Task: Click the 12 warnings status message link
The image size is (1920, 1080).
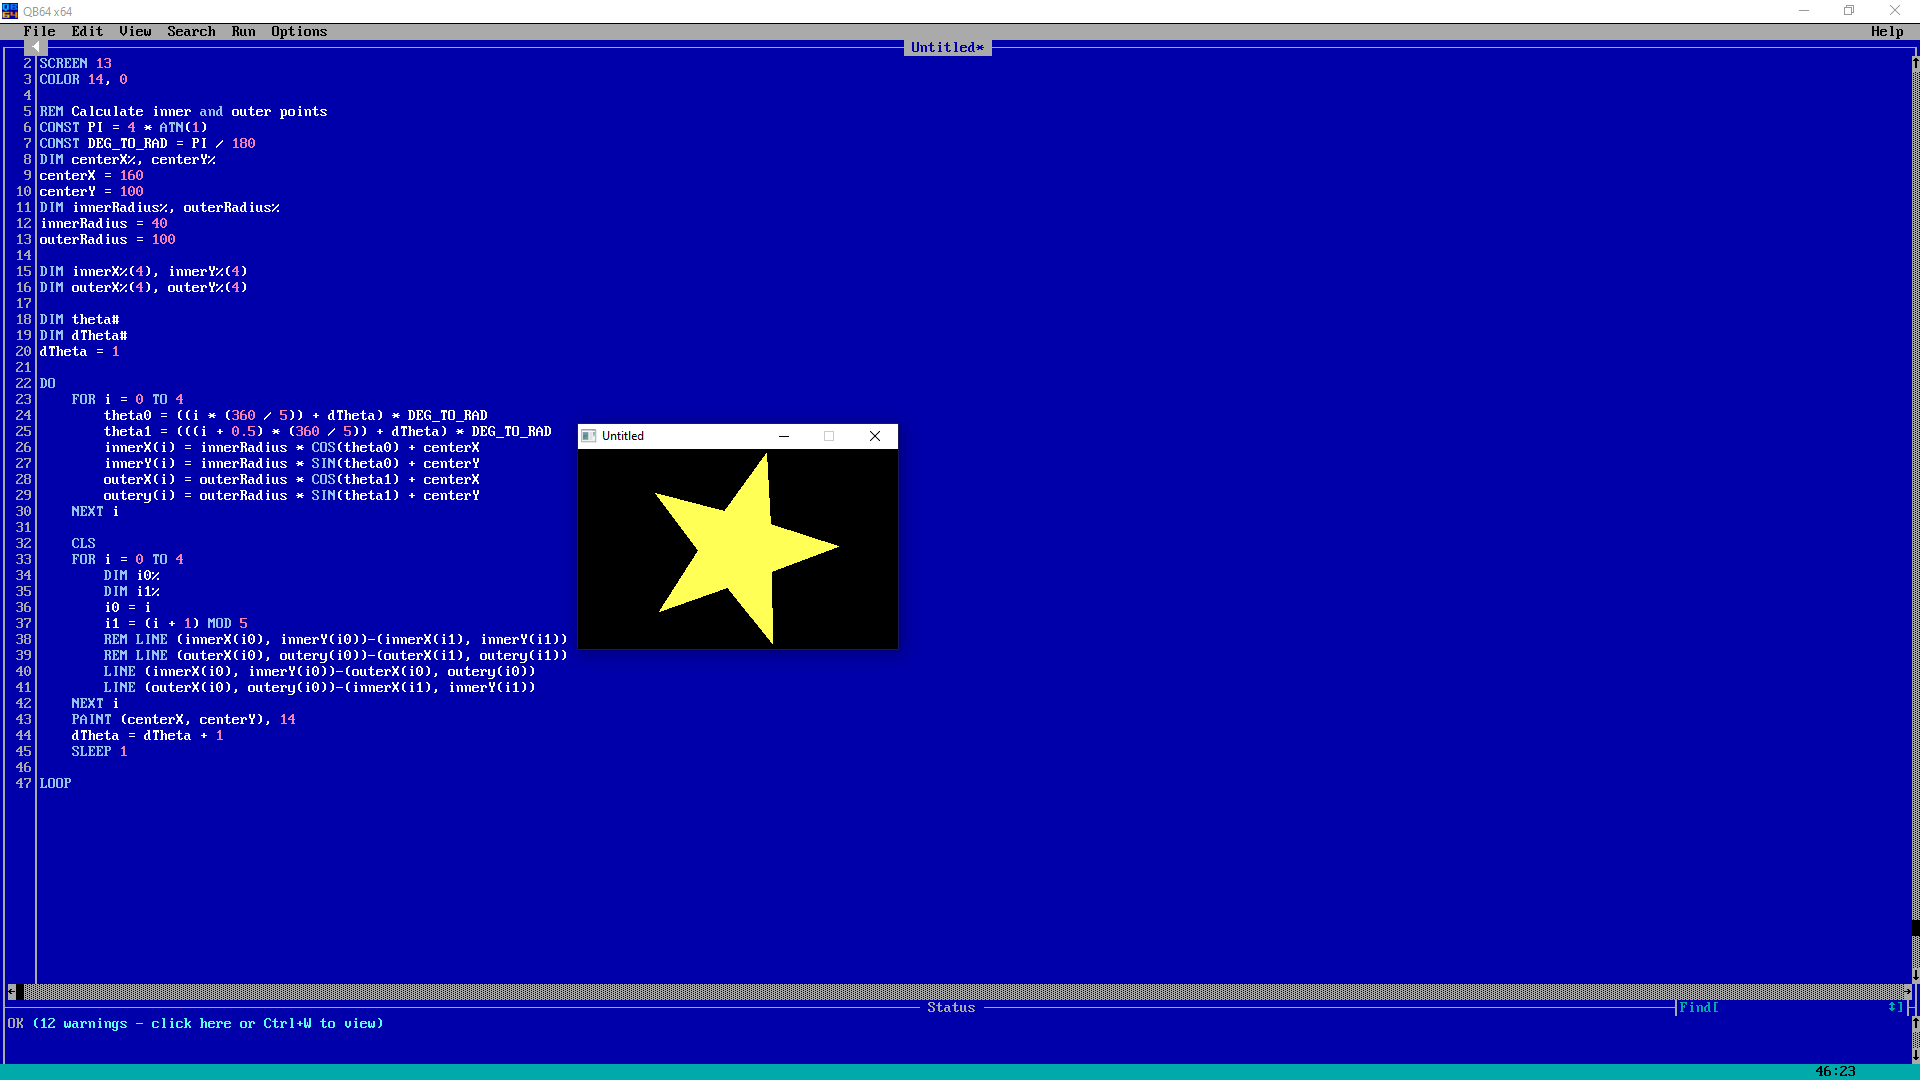Action: [x=207, y=1023]
